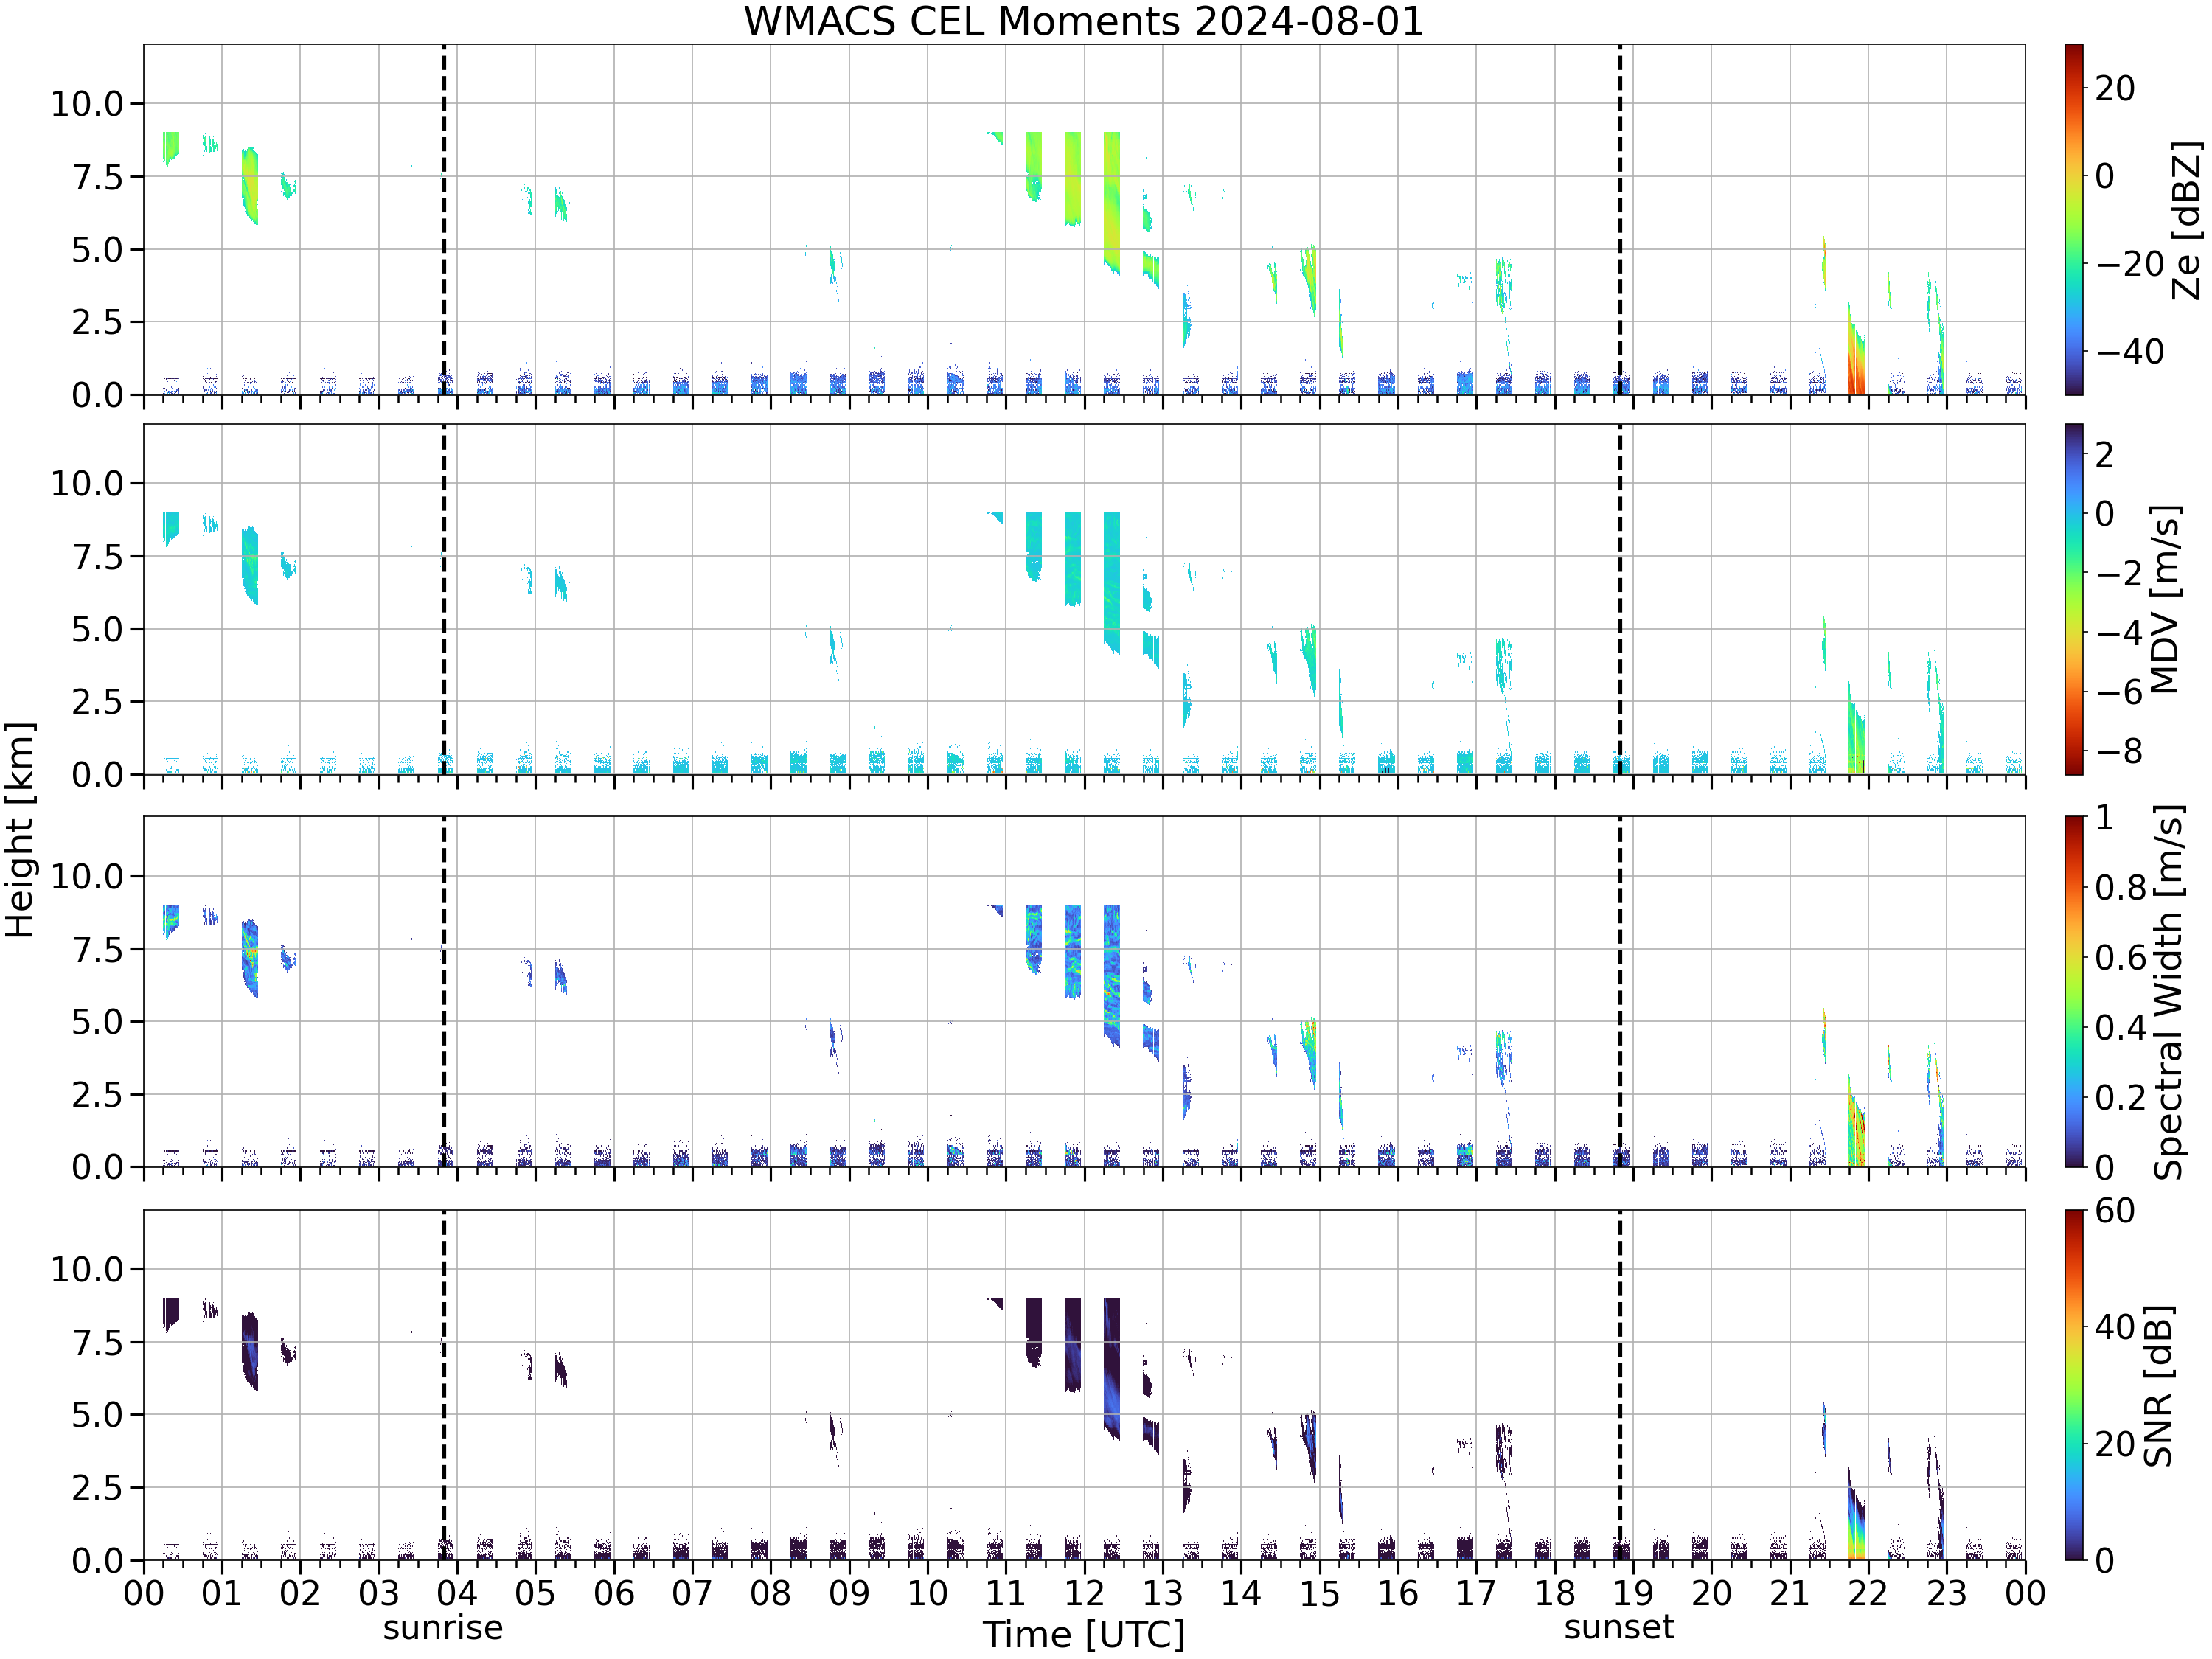
Task: Click the 60 label on the SNR colorbar
Action: (2116, 1211)
